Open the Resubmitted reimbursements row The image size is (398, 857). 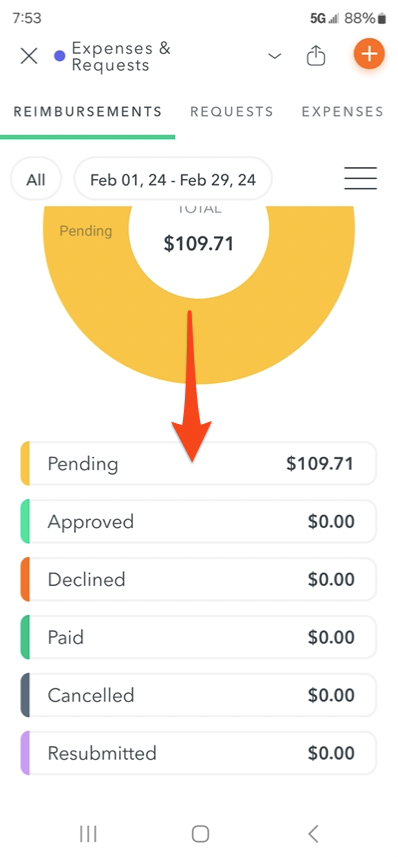tap(198, 753)
